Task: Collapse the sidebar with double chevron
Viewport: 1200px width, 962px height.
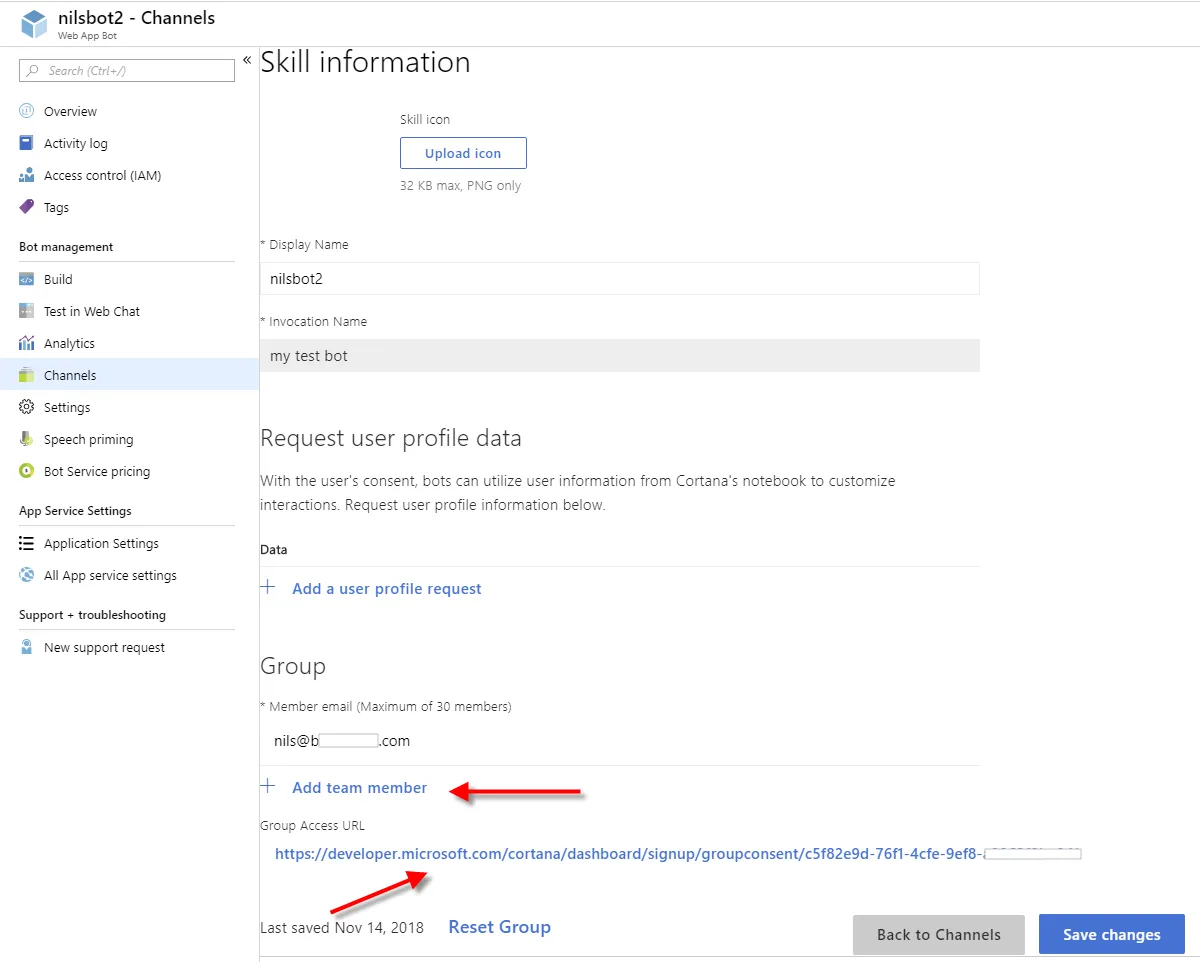Action: (x=247, y=61)
